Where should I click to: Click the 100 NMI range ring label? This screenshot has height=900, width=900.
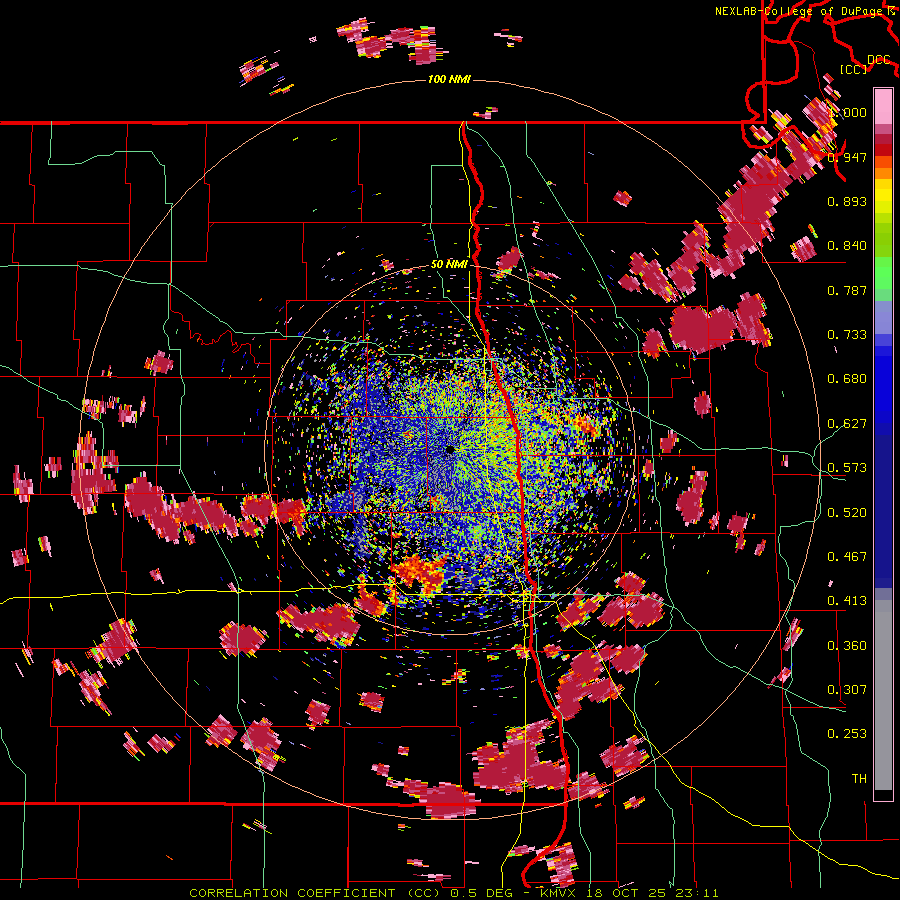[449, 79]
